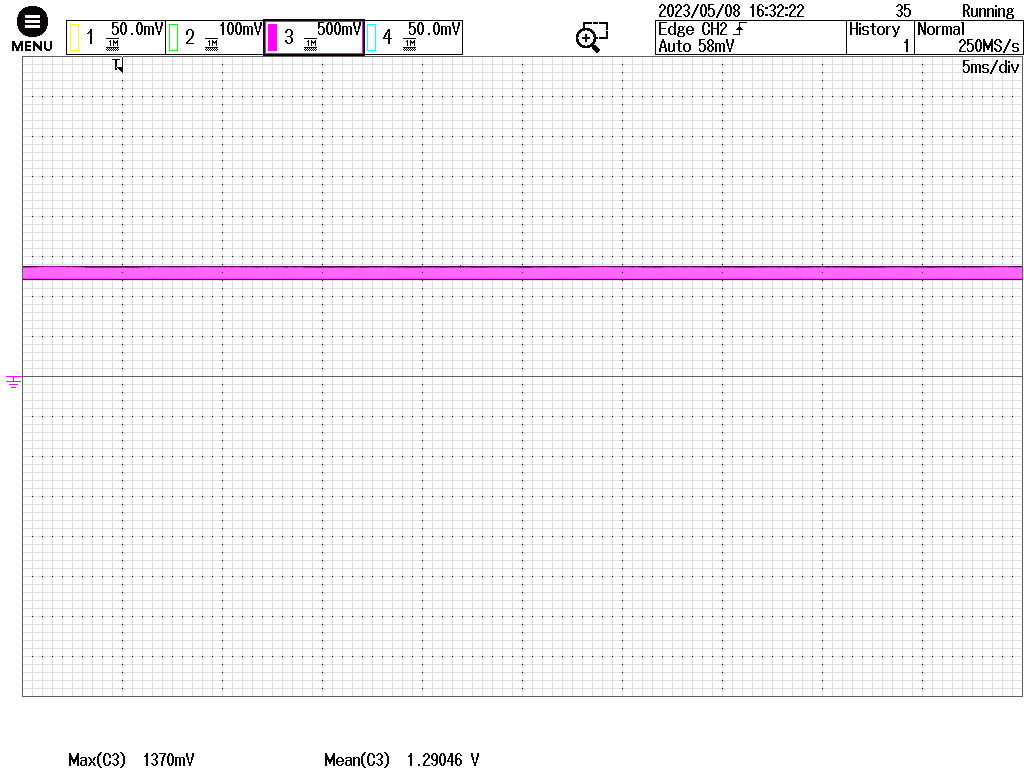Click the Mean(C3) measurement readout
Viewport: 1024px width, 768px height.
(401, 760)
